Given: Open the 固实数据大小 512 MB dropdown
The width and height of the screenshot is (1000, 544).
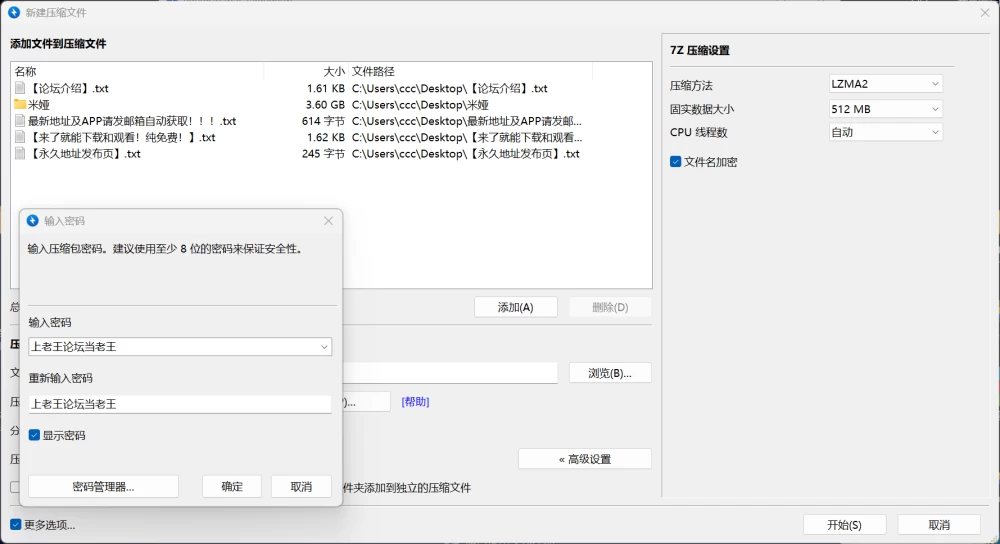Looking at the screenshot, I should tap(885, 109).
